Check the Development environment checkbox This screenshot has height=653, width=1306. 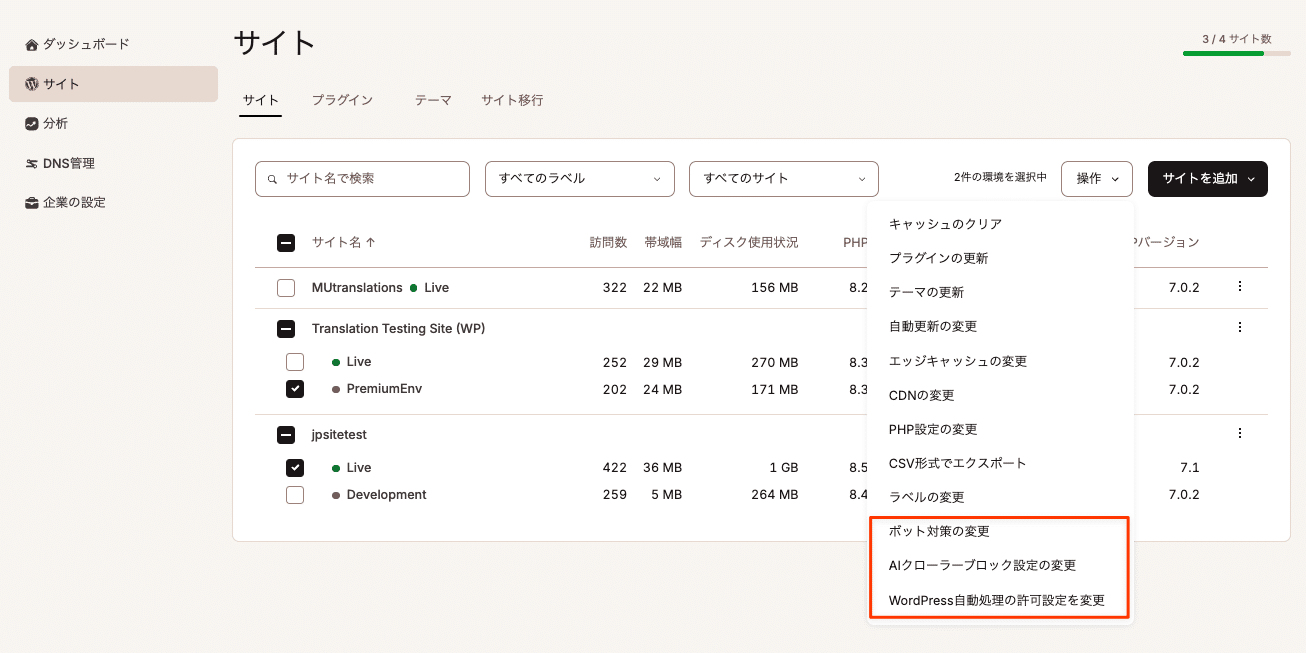[295, 495]
